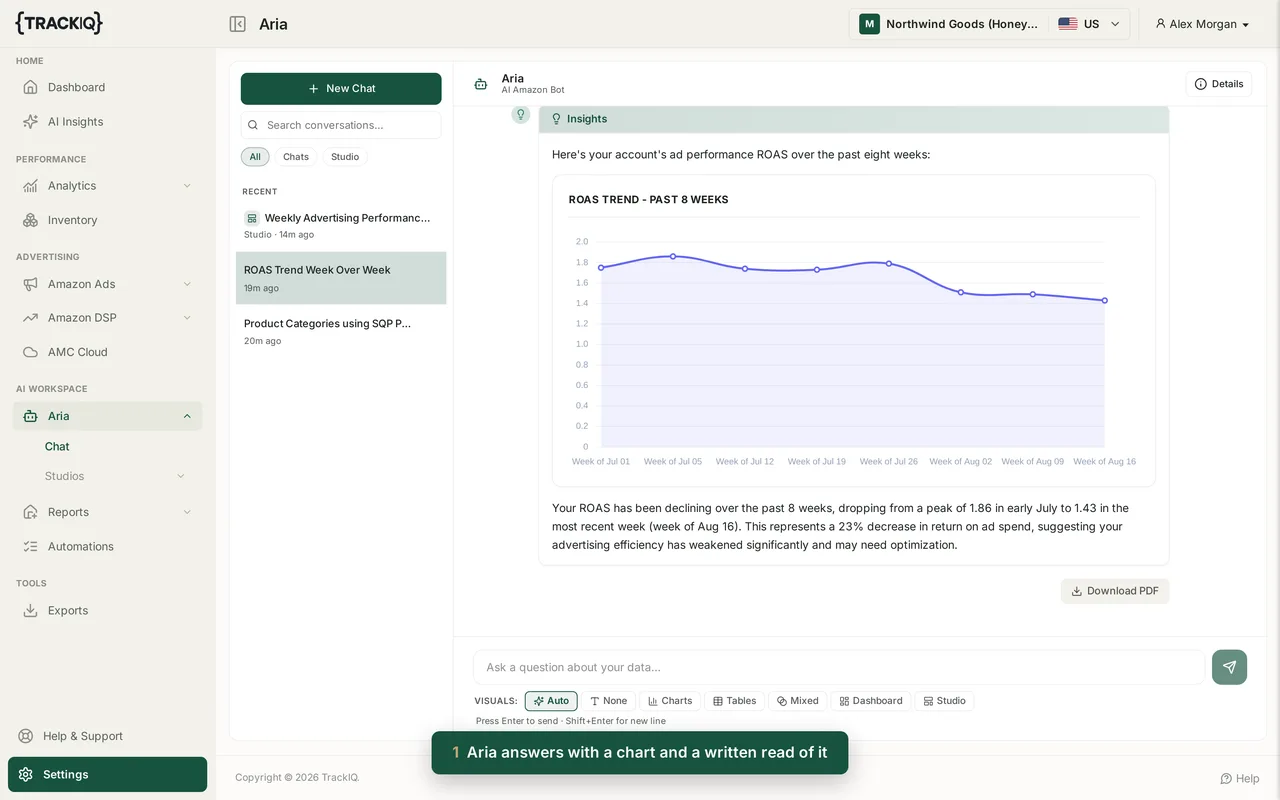The width and height of the screenshot is (1280, 800).
Task: Open AMC Cloud icon
Action: 31,352
